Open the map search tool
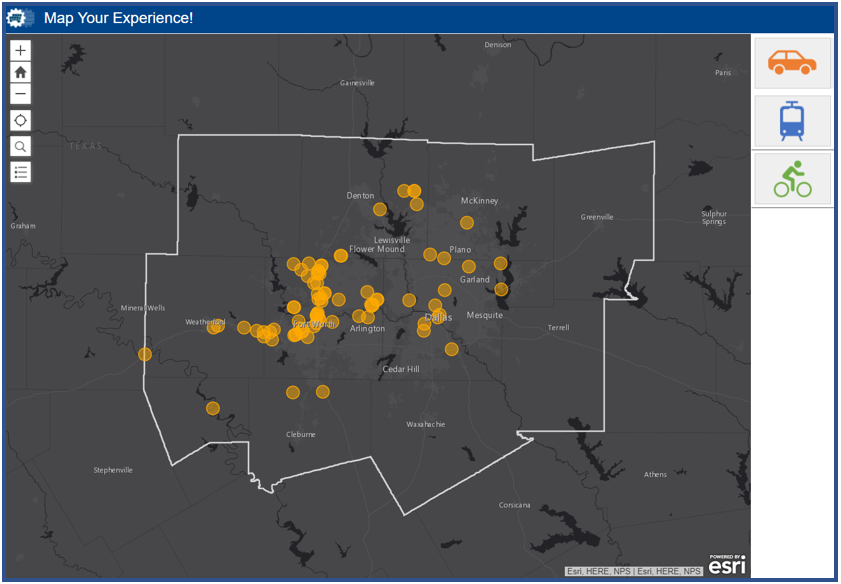Image resolution: width=841 pixels, height=584 pixels. (21, 146)
